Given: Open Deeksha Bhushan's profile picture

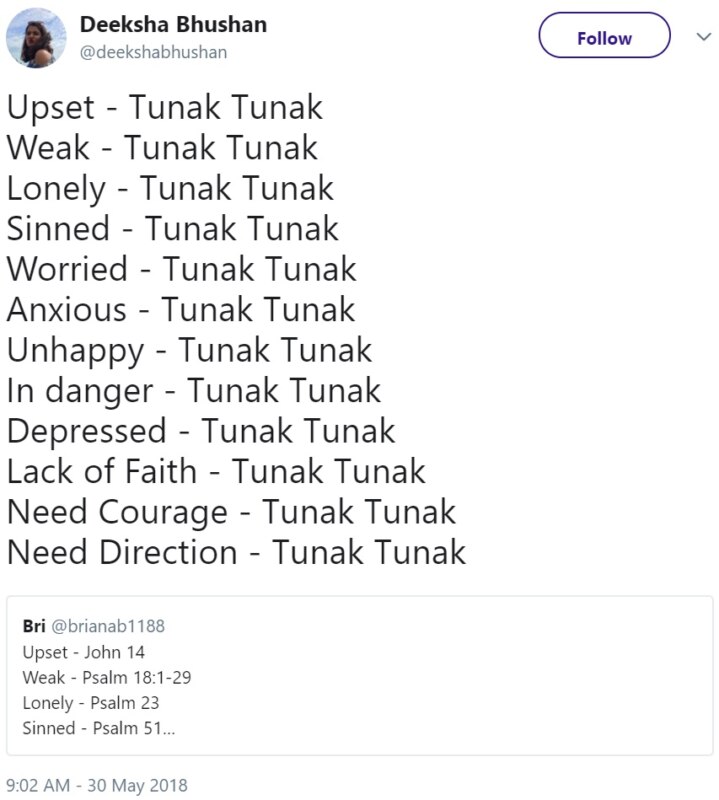Looking at the screenshot, I should (x=36, y=38).
